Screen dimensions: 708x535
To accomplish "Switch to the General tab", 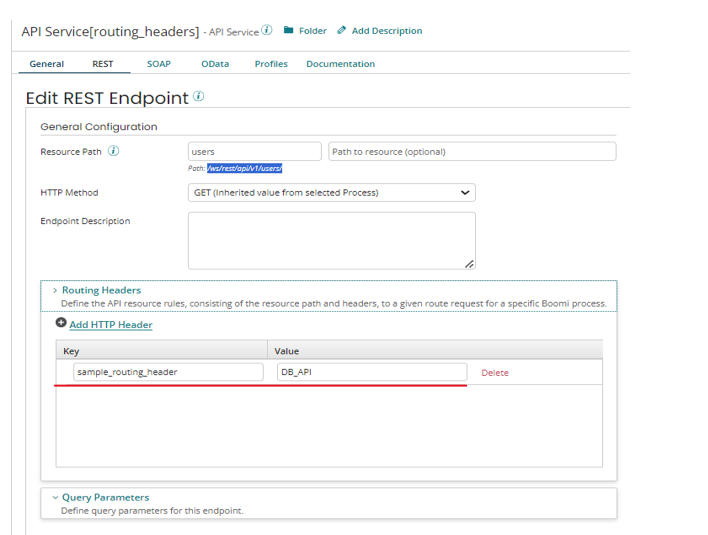I will tap(46, 64).
